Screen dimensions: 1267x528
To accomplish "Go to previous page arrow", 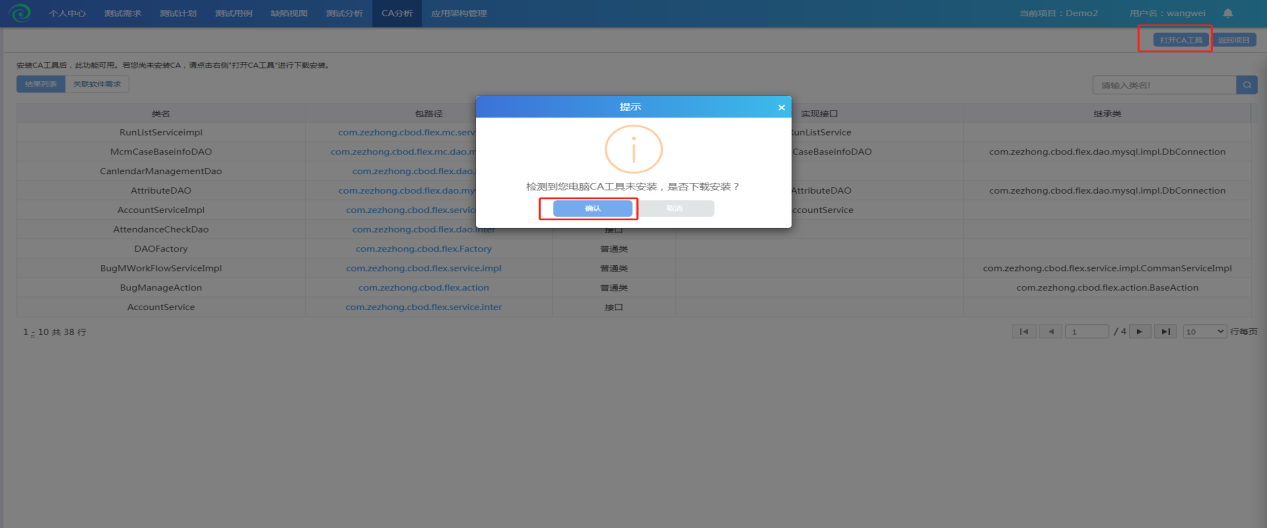I will (x=1049, y=331).
